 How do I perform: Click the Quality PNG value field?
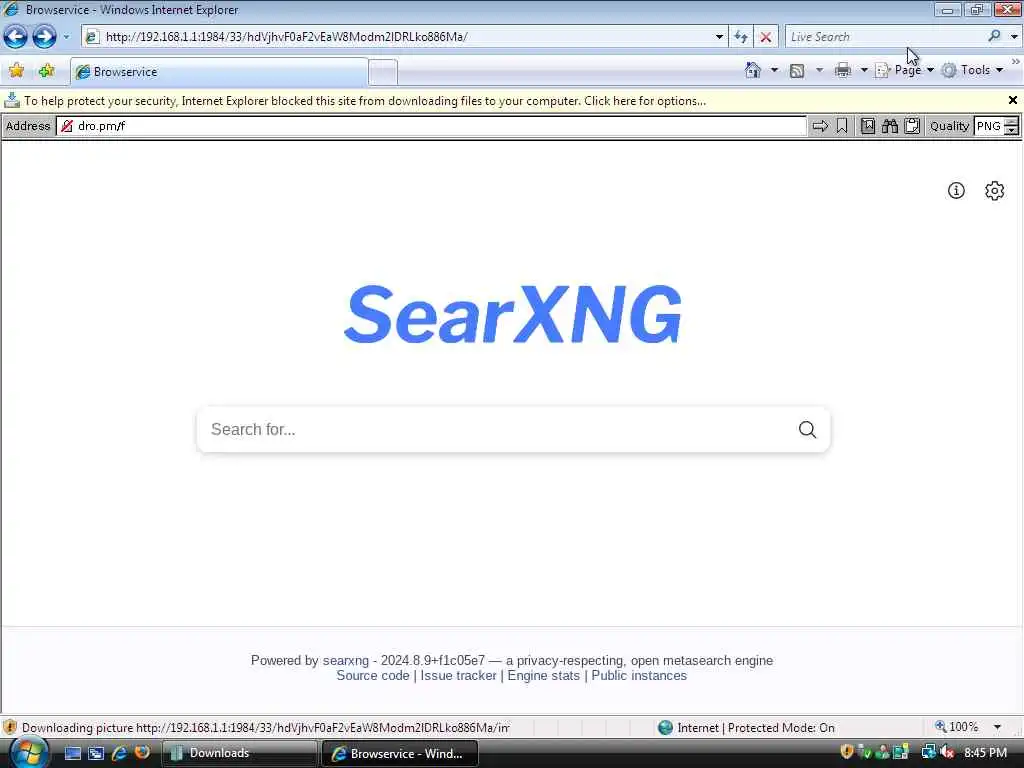coord(989,126)
